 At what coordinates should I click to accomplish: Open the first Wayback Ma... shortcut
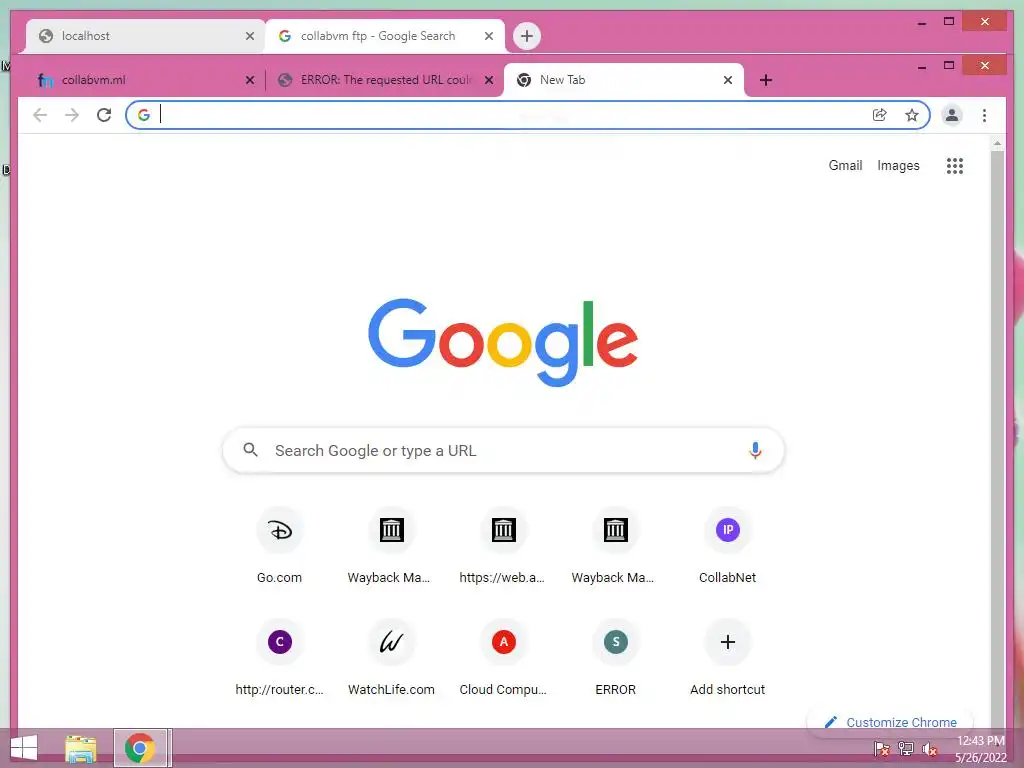click(x=391, y=547)
